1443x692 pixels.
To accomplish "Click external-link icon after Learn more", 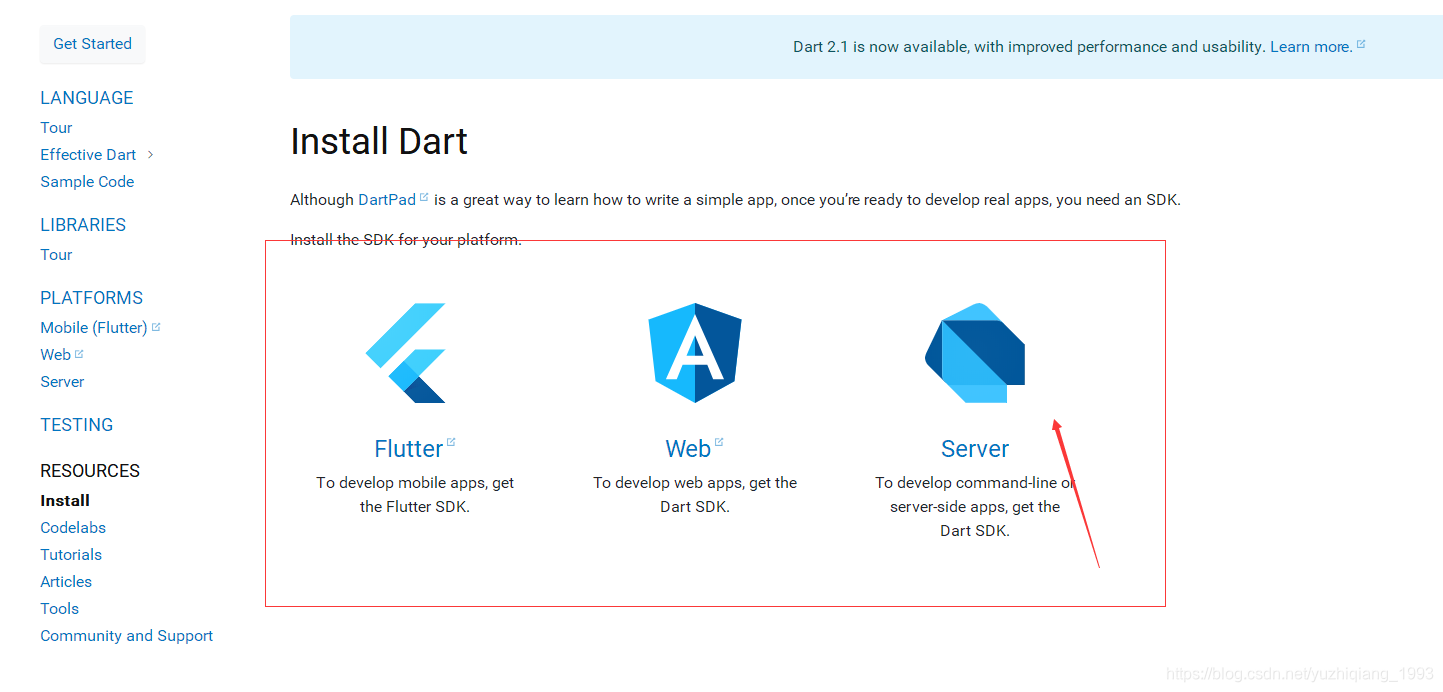I will tap(1361, 44).
